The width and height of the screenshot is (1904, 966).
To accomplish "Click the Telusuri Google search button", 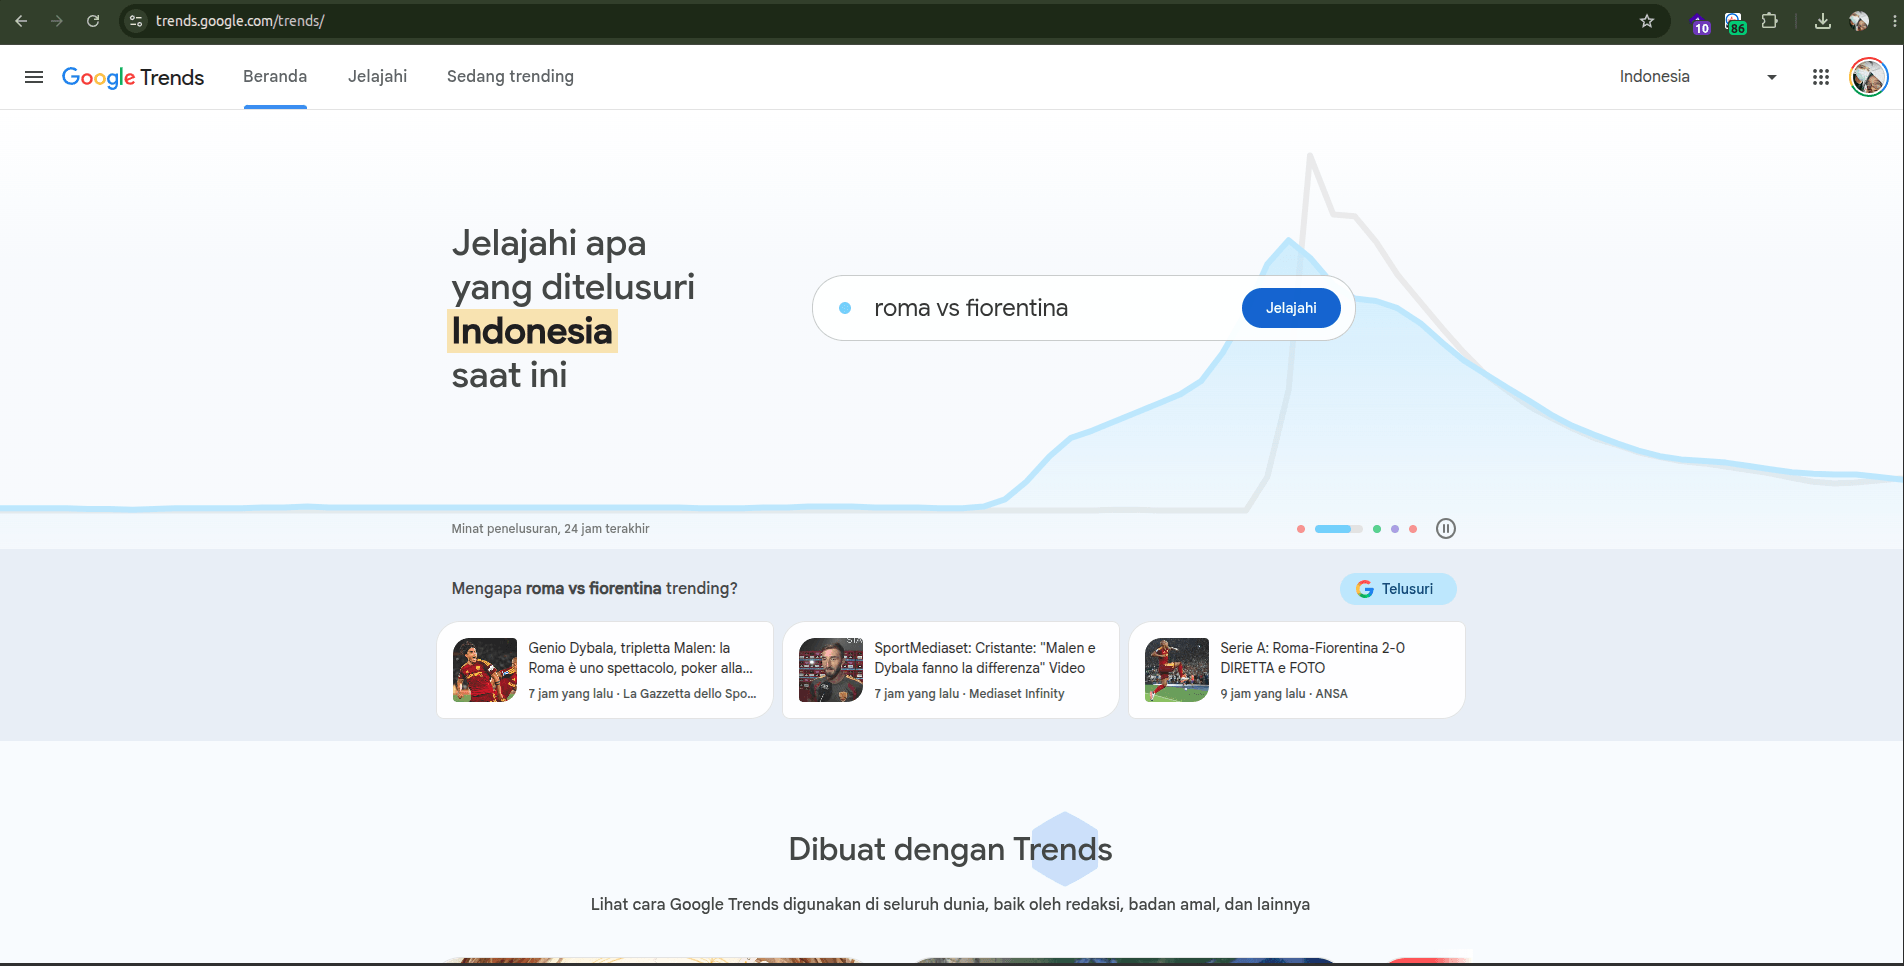I will point(1398,589).
